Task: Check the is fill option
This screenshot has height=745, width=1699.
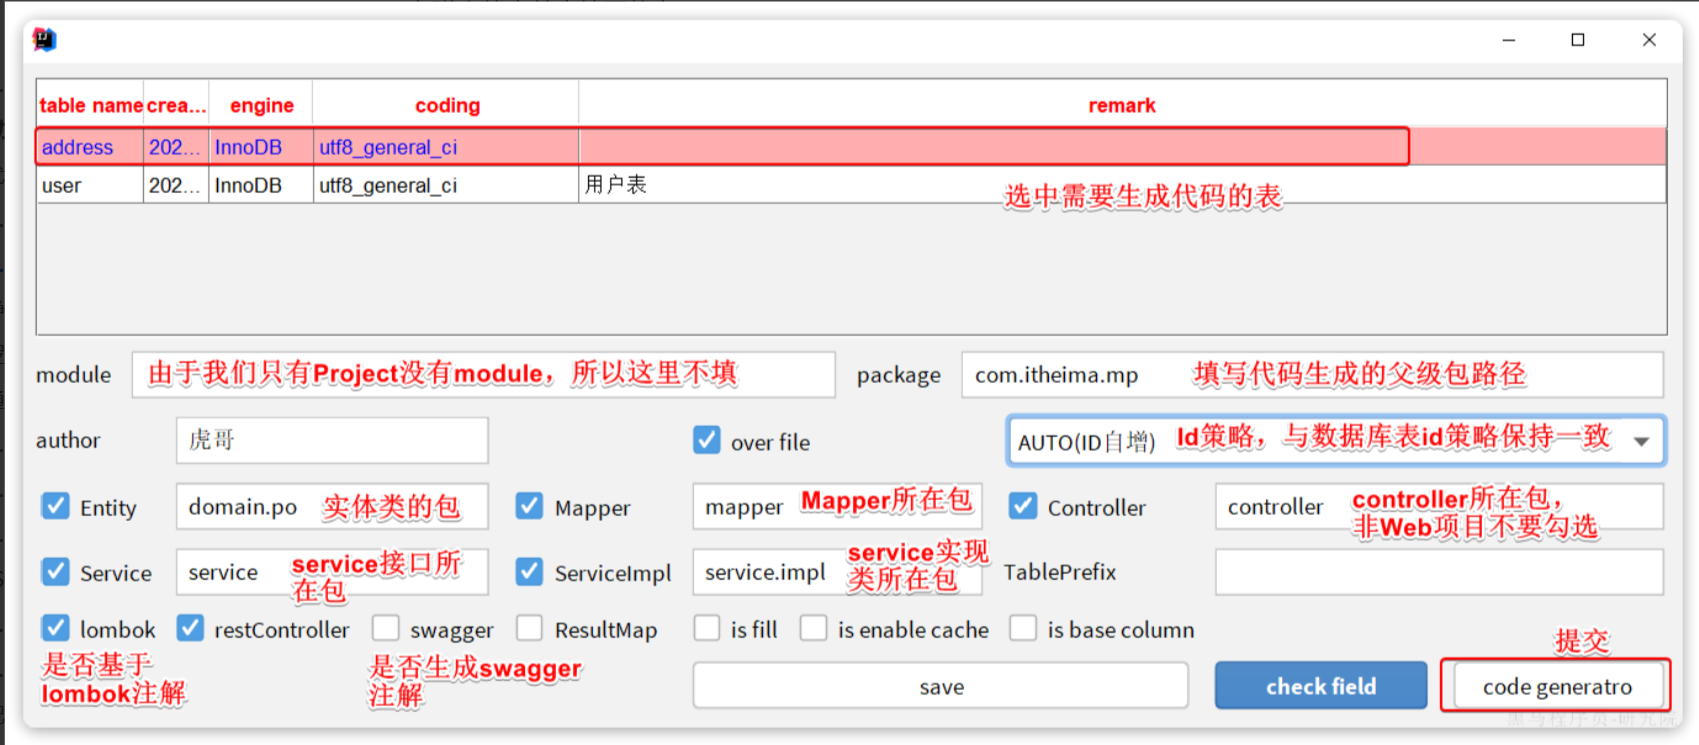Action: pyautogui.click(x=707, y=628)
